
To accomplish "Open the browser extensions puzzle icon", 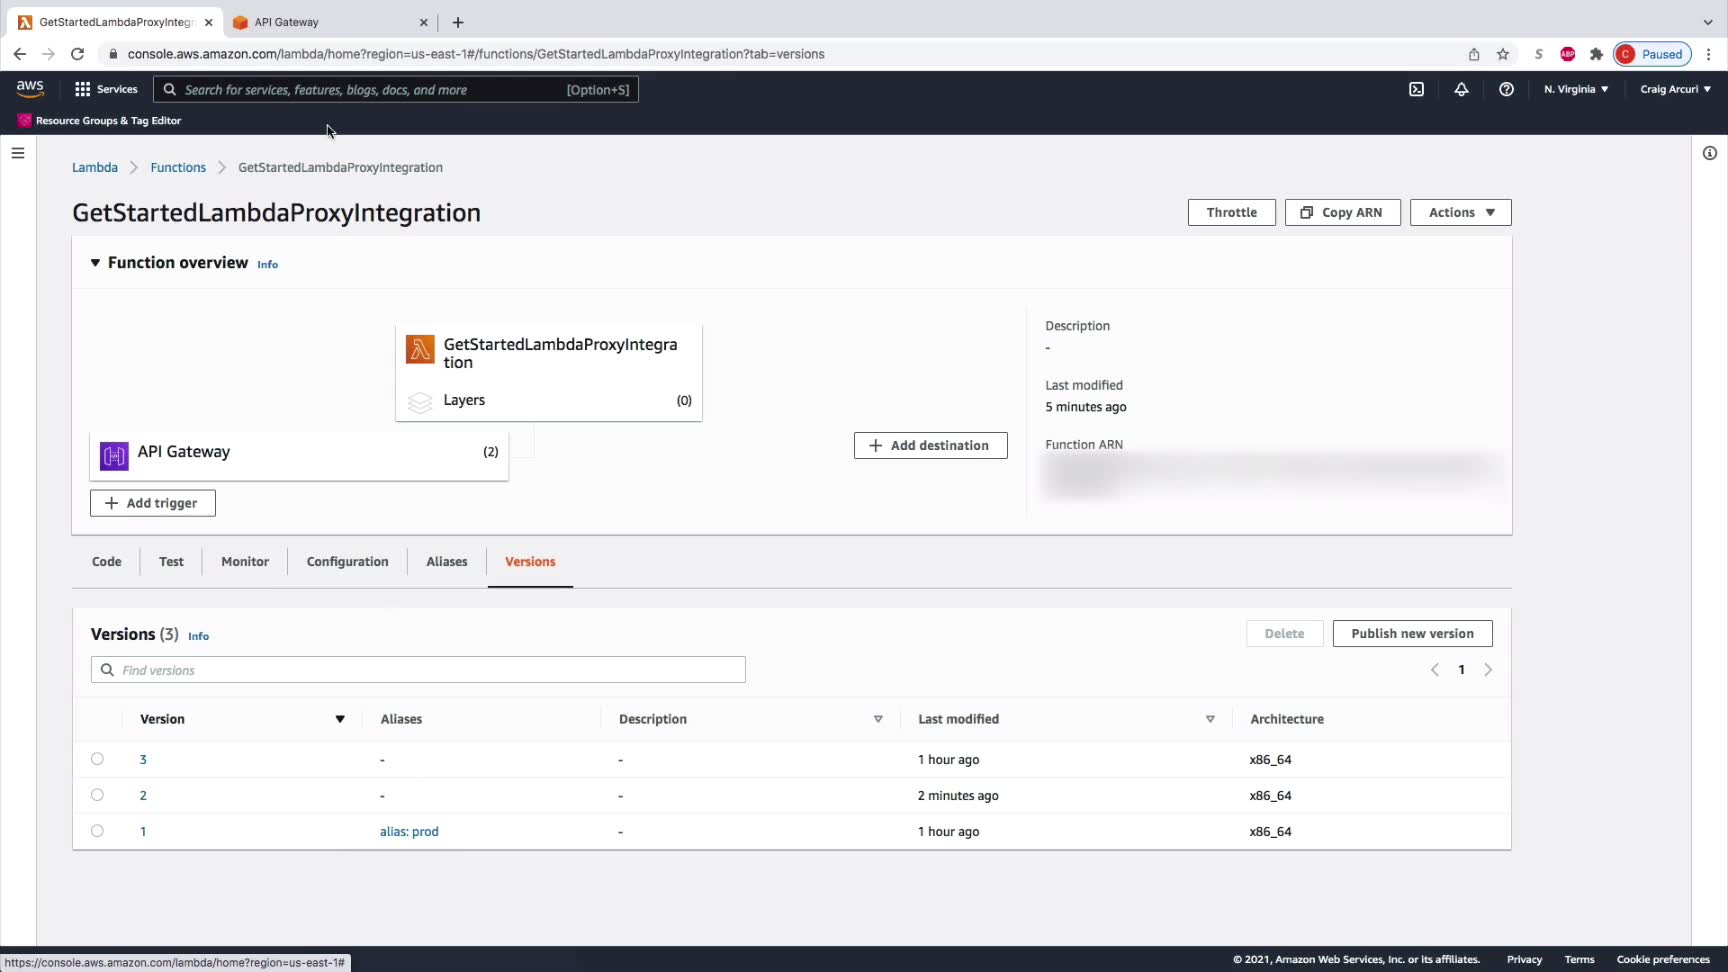I will tap(1596, 54).
